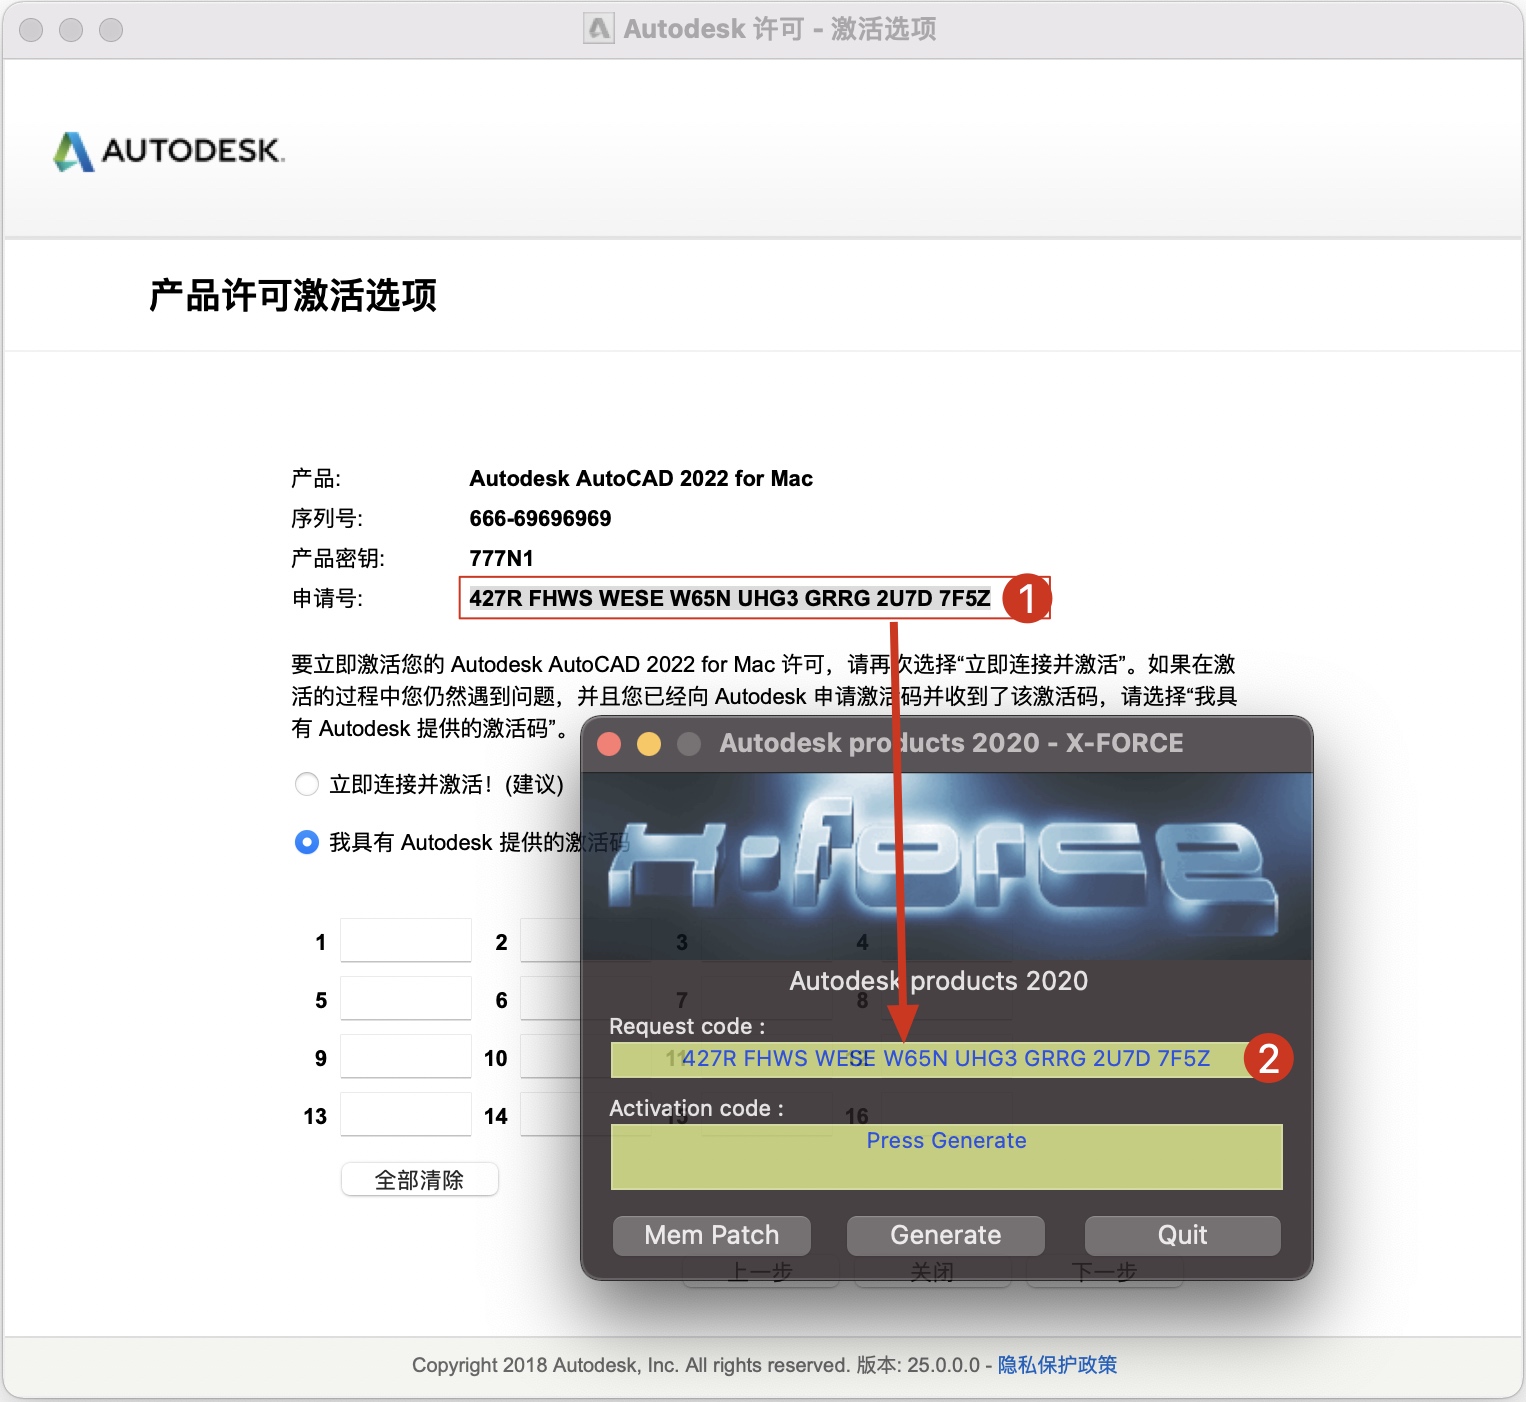
Task: Click the Autodesk window's leftmost grey close button
Action: pyautogui.click(x=31, y=30)
